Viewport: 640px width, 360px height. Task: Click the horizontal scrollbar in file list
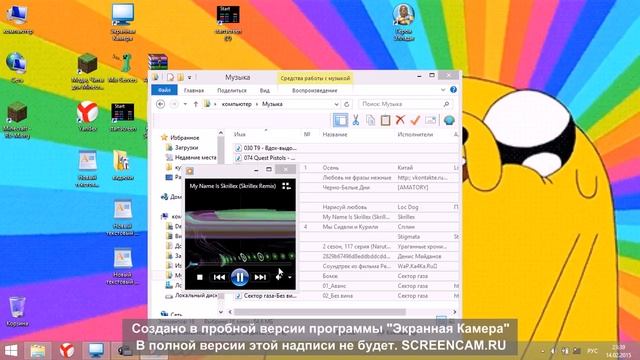tap(320, 312)
